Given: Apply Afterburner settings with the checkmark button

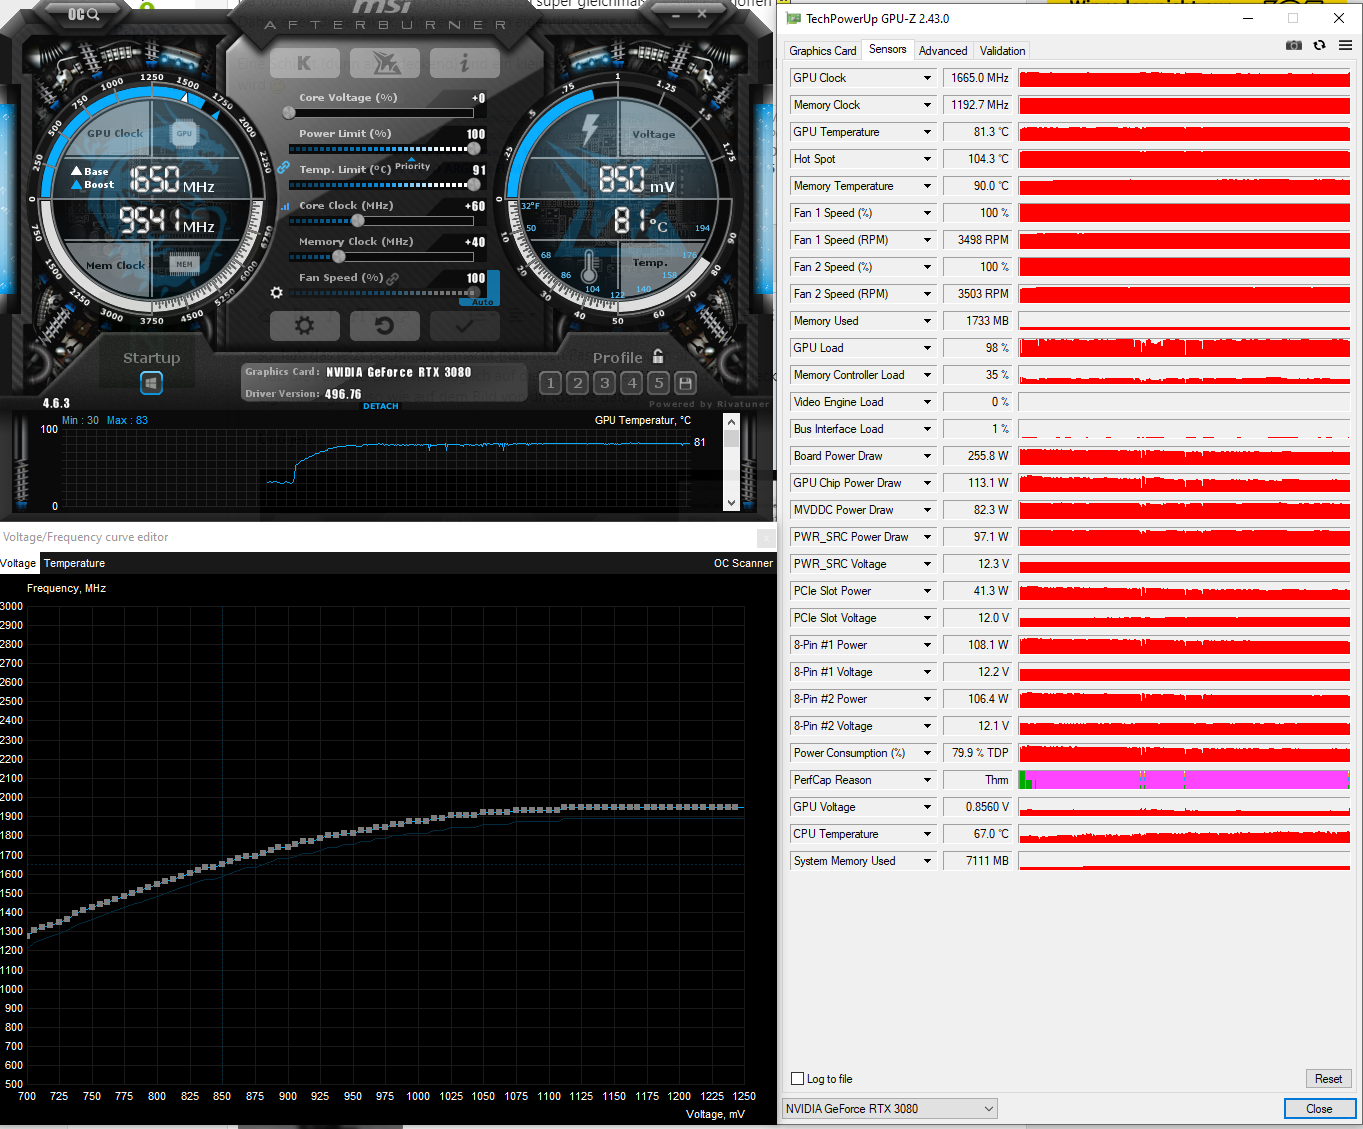Looking at the screenshot, I should pos(465,326).
